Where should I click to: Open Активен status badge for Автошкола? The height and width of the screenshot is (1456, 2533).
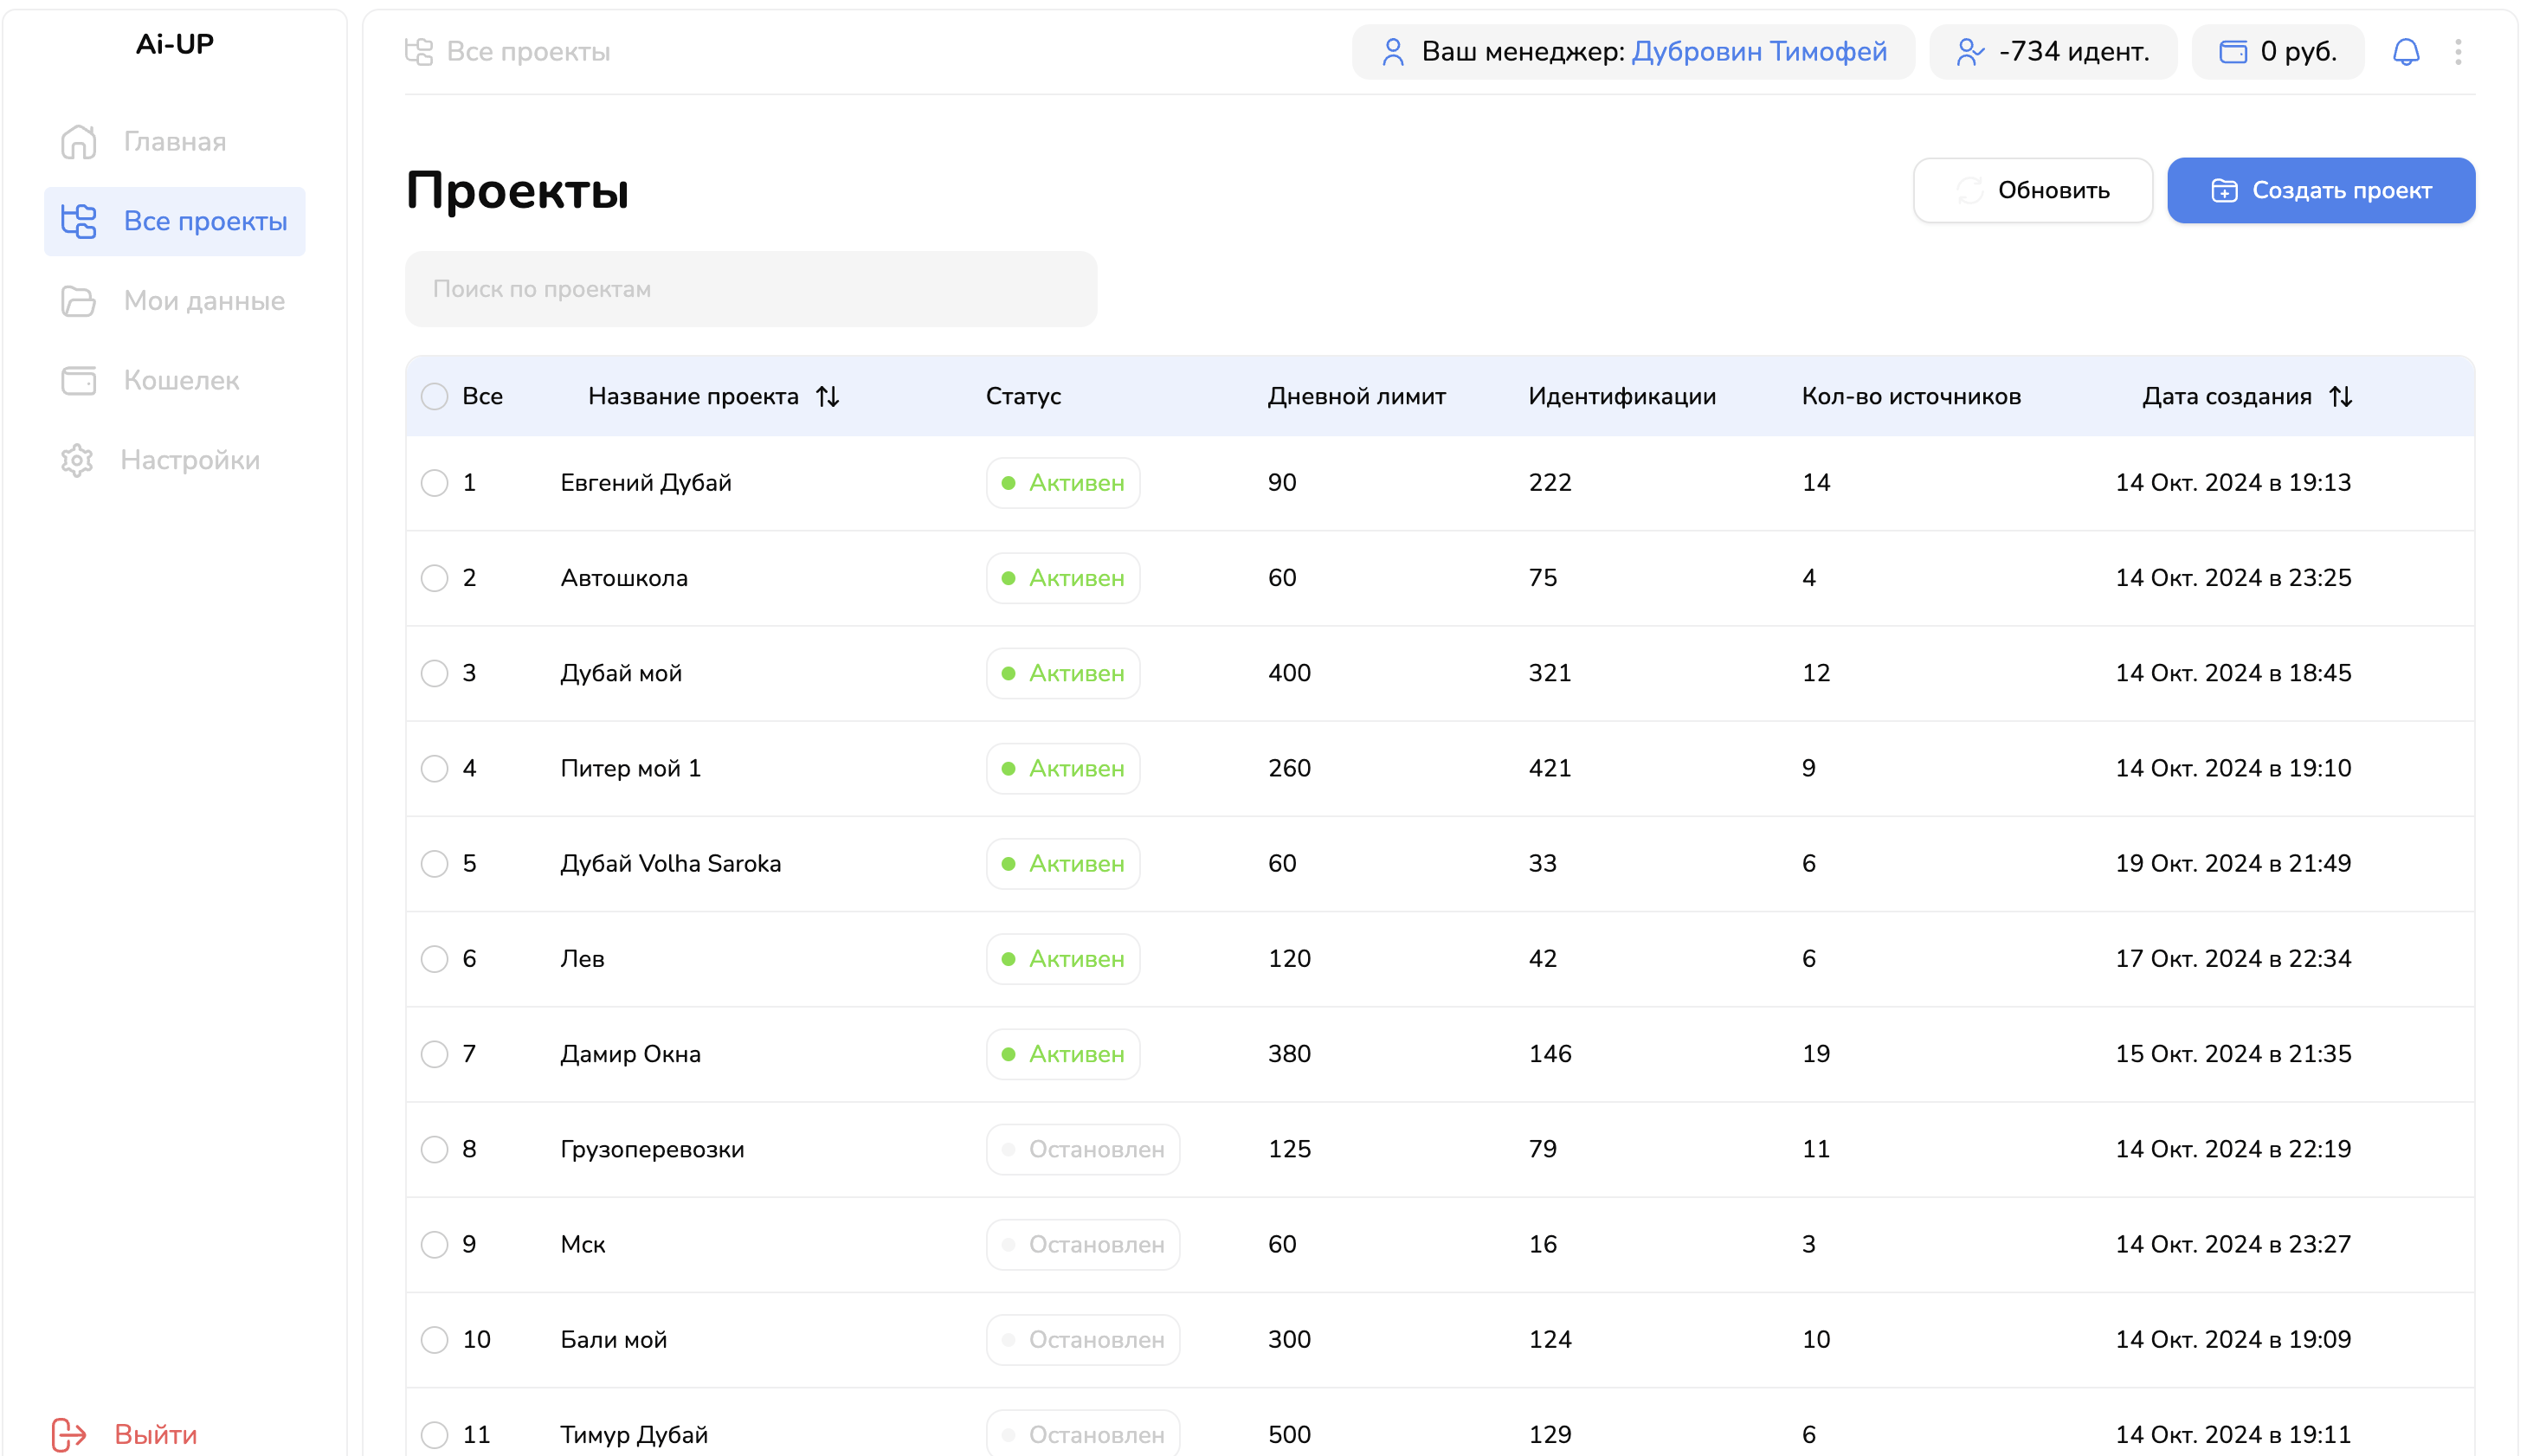click(1062, 578)
